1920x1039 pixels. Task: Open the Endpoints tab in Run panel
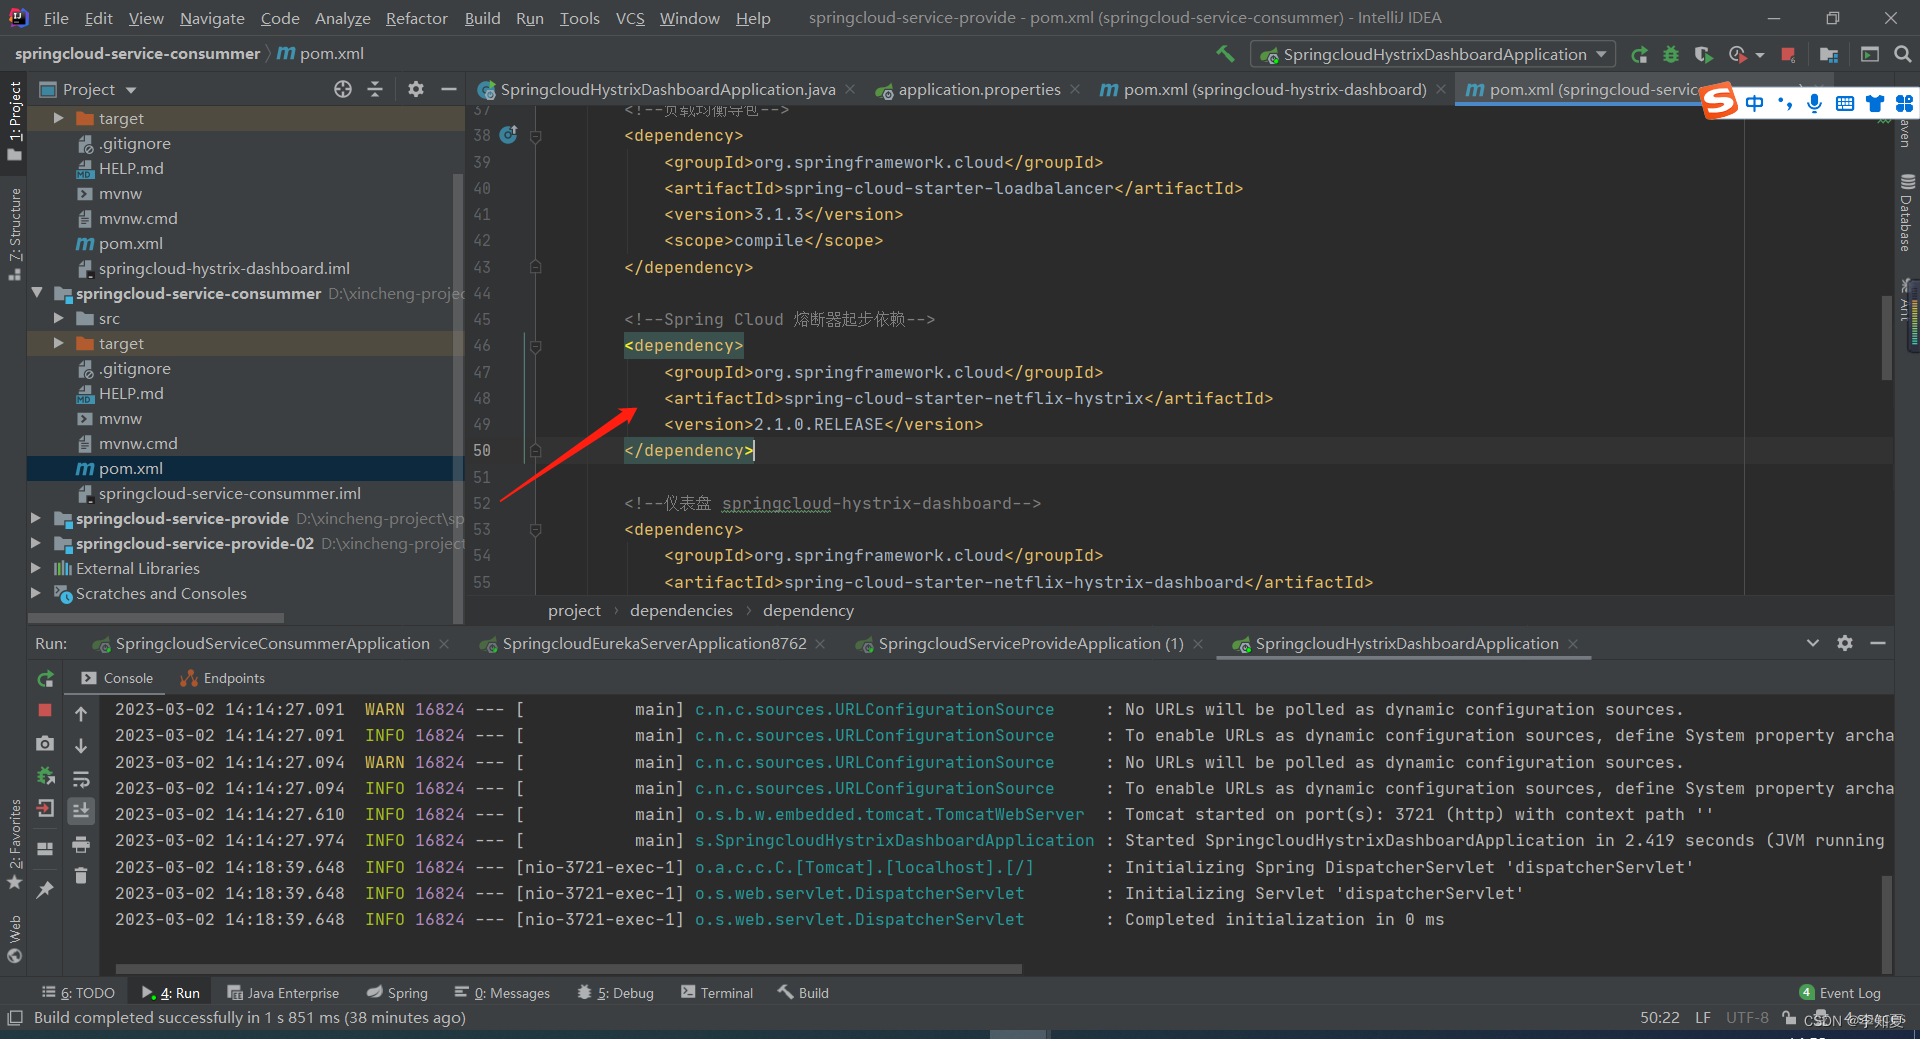coord(222,678)
